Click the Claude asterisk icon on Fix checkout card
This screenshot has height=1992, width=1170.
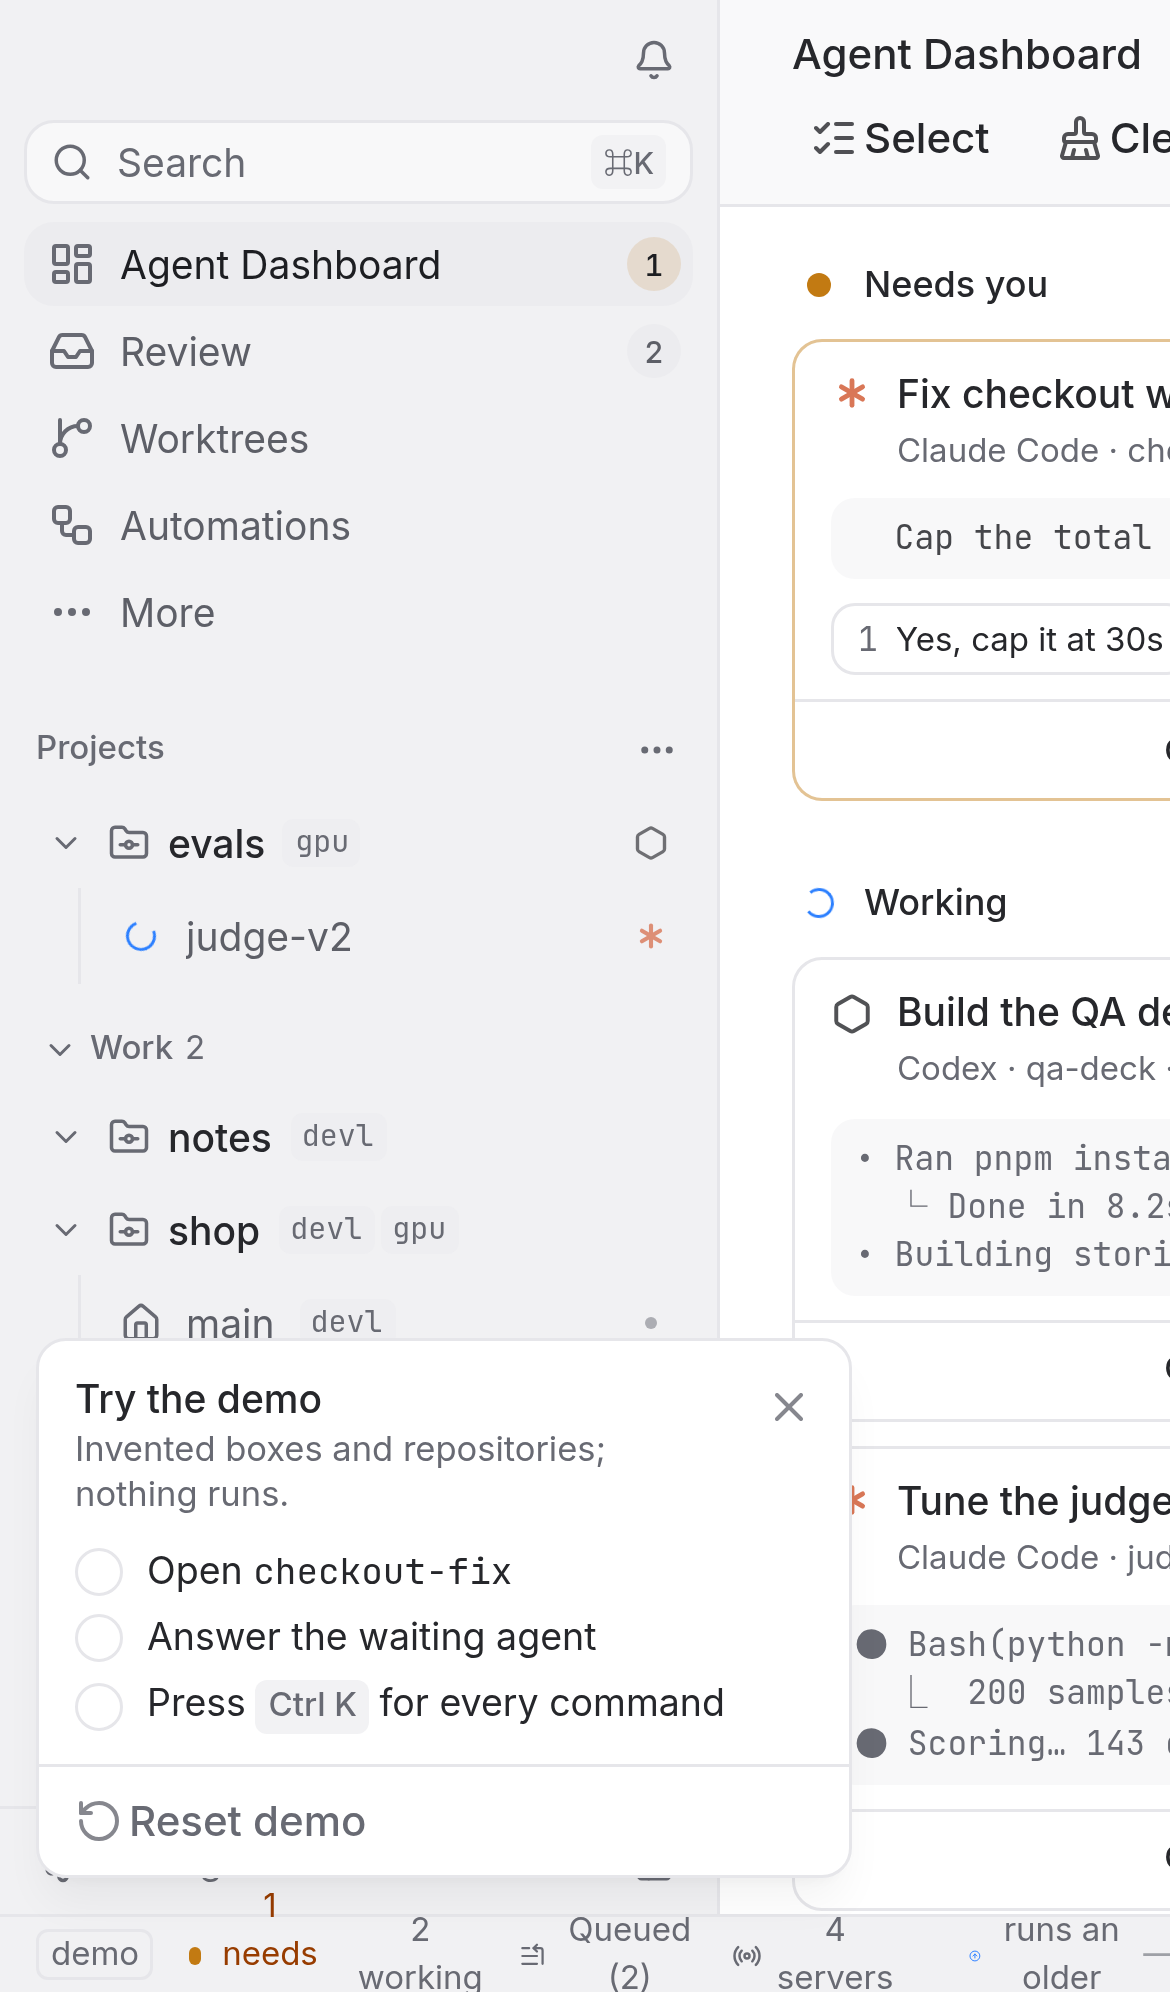click(852, 394)
